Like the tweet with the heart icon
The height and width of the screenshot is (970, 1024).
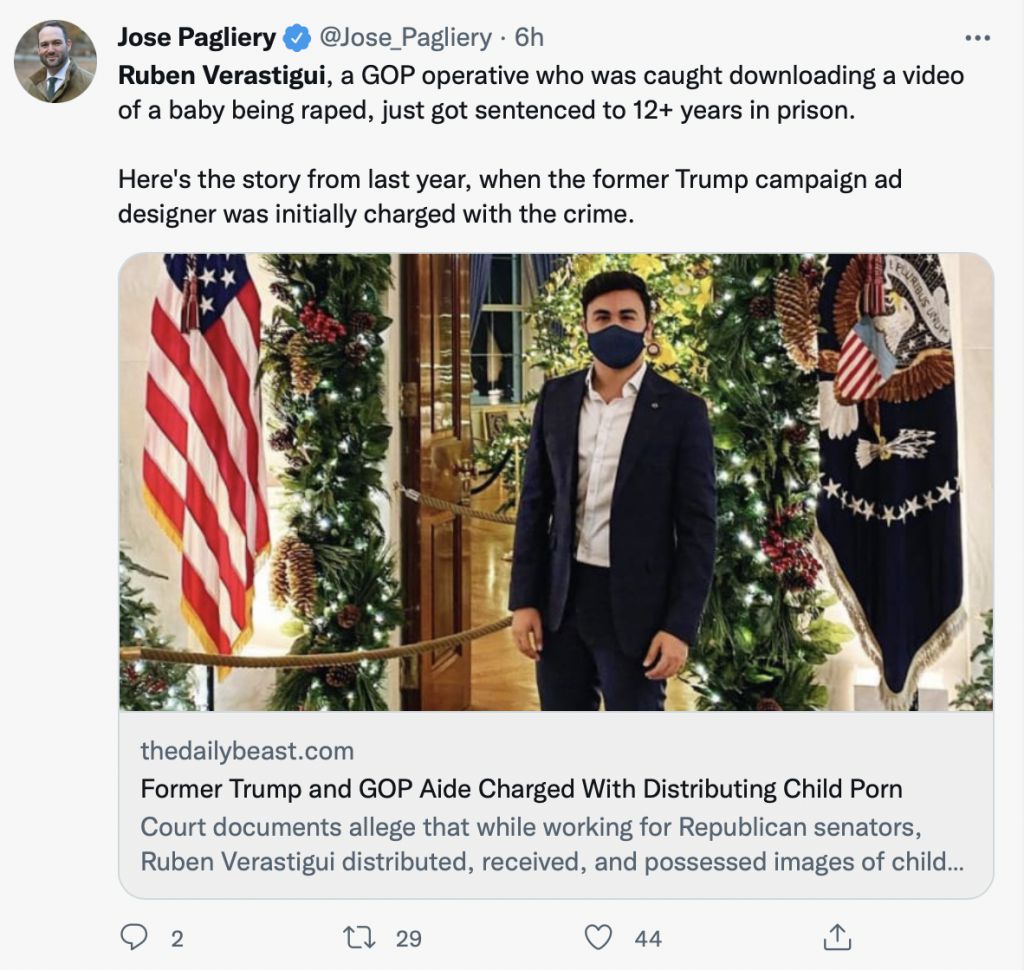(598, 937)
